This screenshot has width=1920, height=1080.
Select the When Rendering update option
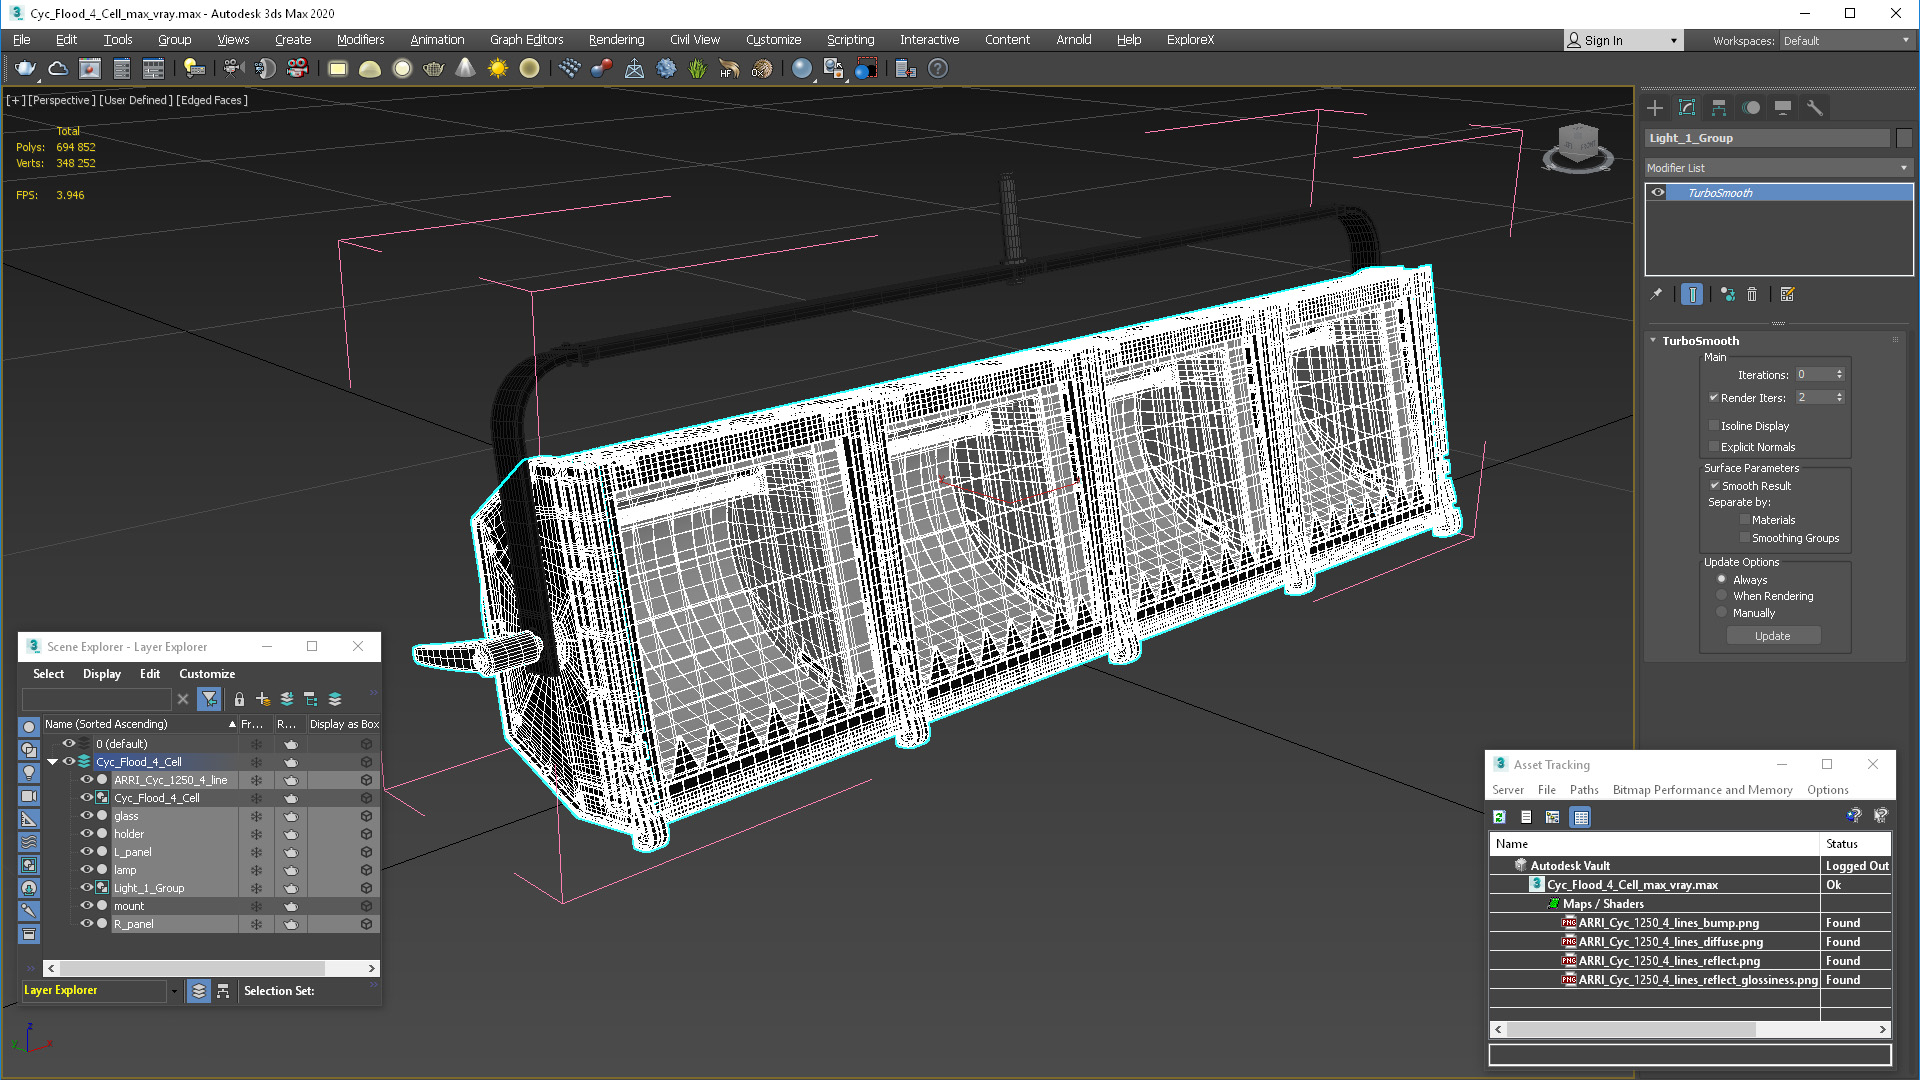click(x=1722, y=596)
